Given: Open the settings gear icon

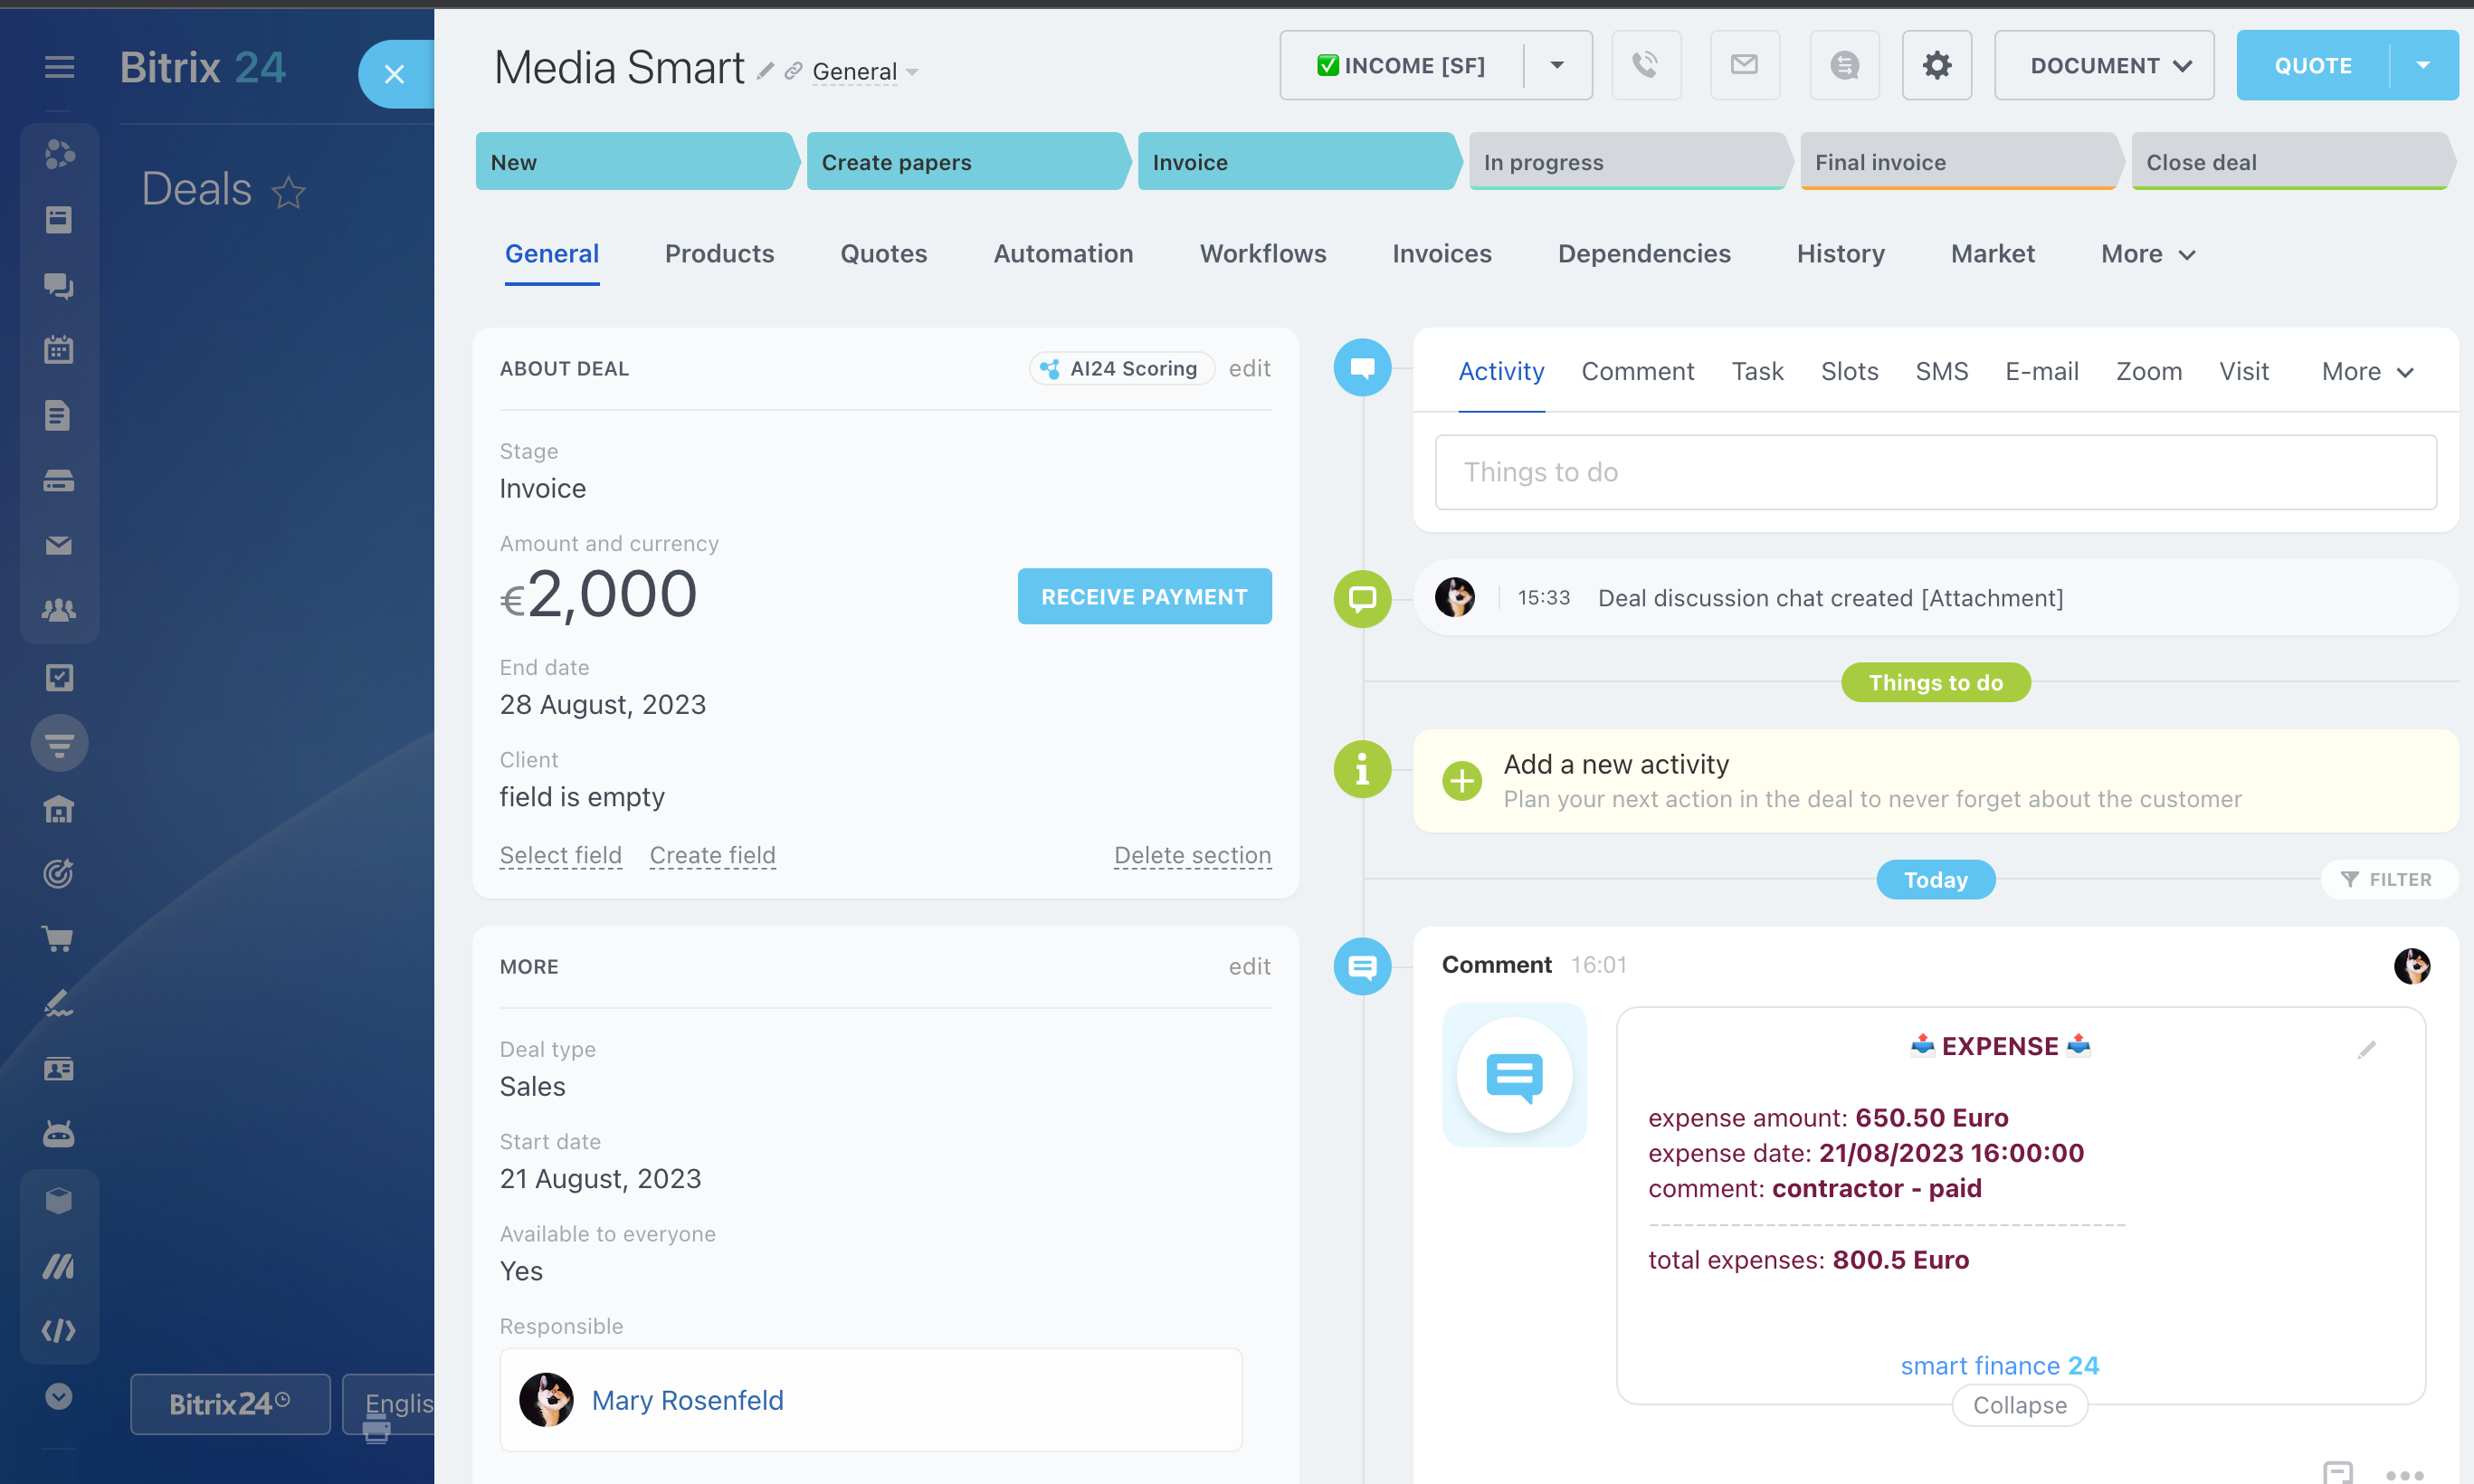Looking at the screenshot, I should (1936, 65).
